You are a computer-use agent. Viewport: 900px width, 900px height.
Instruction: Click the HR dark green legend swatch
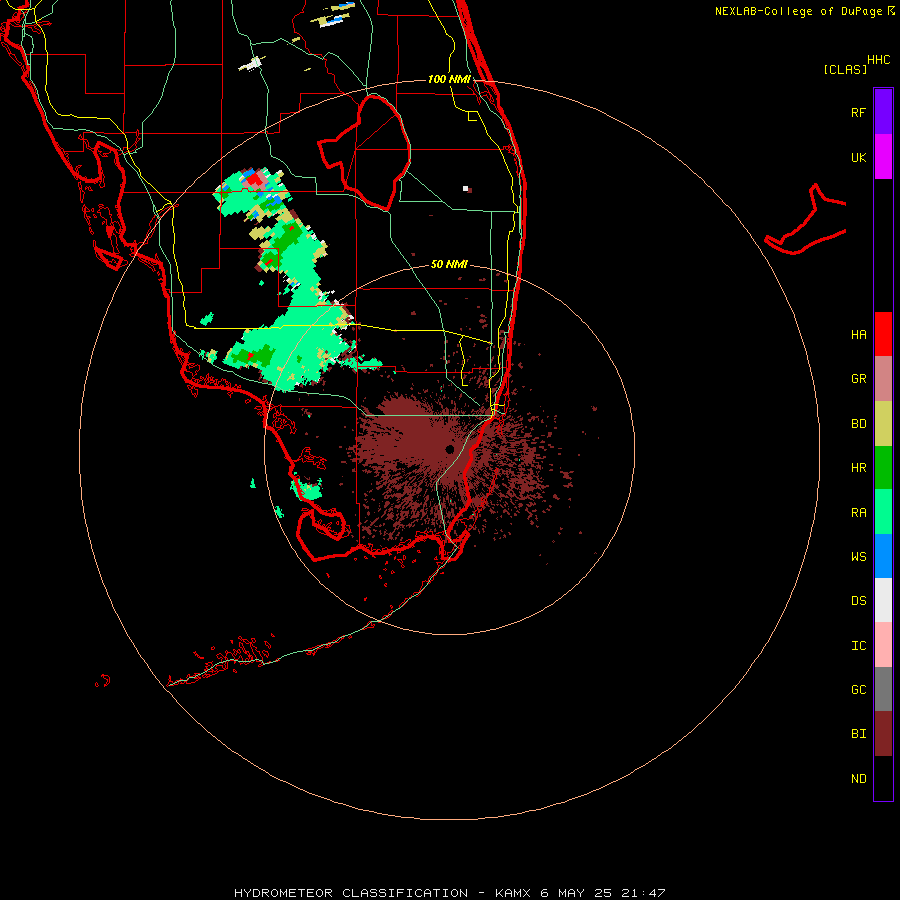[x=883, y=468]
